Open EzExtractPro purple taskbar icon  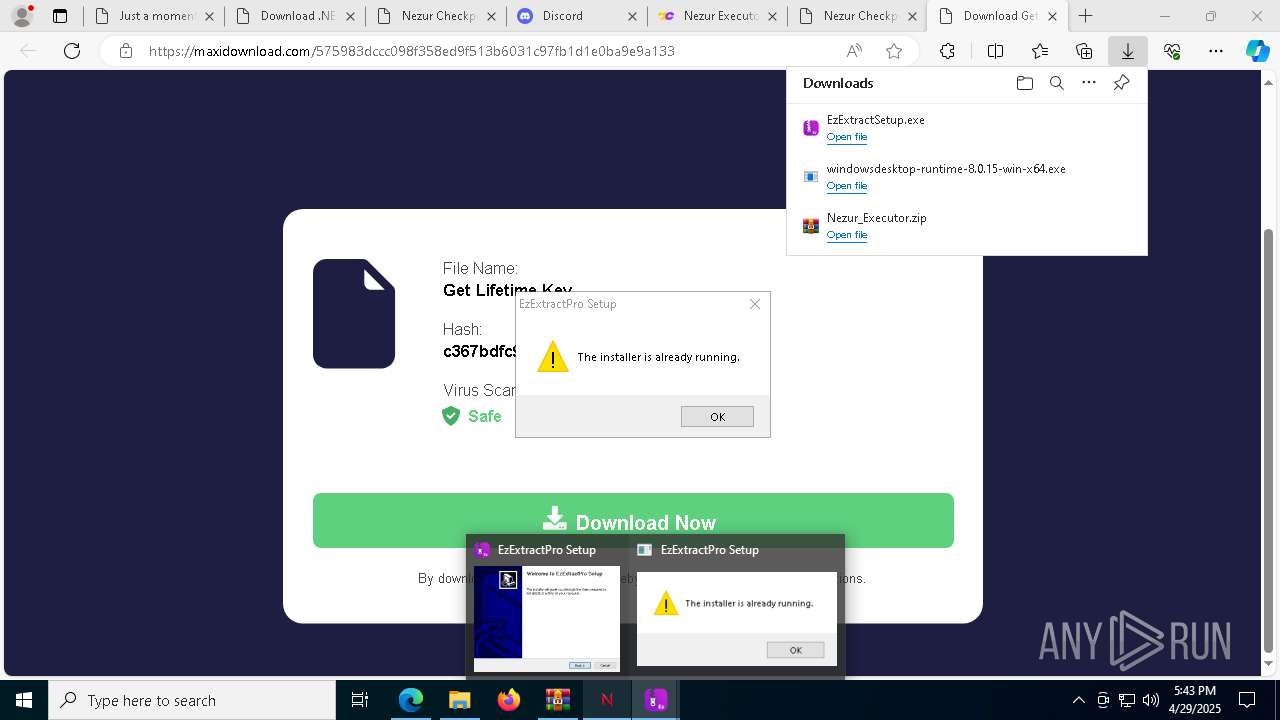pyautogui.click(x=655, y=700)
